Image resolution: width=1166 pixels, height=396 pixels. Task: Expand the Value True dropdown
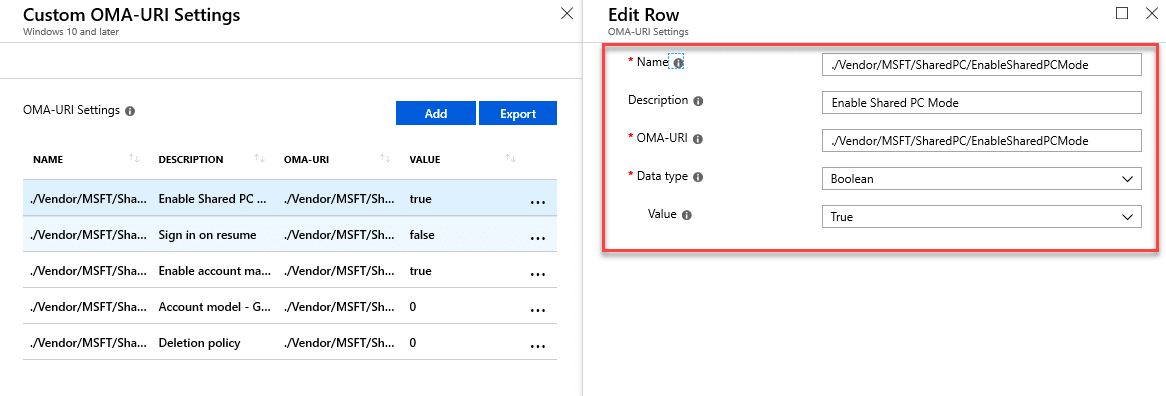[982, 216]
